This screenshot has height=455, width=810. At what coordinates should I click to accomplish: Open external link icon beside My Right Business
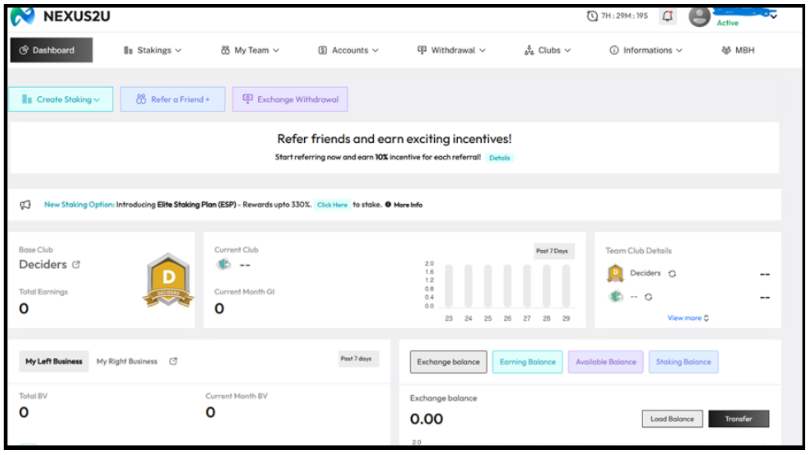(x=173, y=361)
